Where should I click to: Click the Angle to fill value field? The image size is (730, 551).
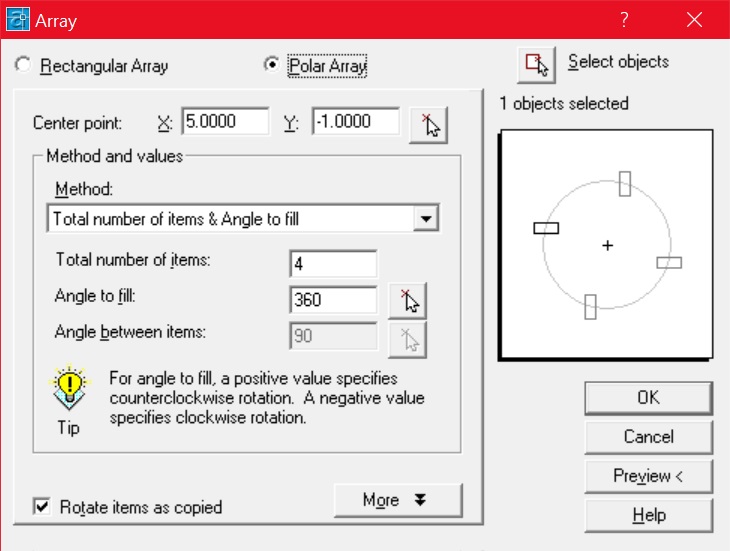[x=333, y=299]
